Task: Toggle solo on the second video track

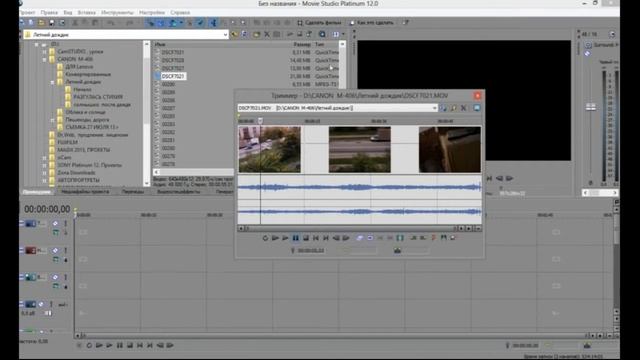Action: pyautogui.click(x=65, y=251)
